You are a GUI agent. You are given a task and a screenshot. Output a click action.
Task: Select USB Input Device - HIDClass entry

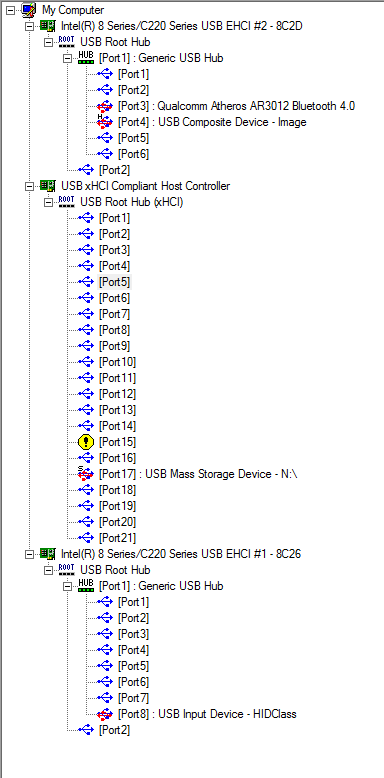click(x=207, y=714)
